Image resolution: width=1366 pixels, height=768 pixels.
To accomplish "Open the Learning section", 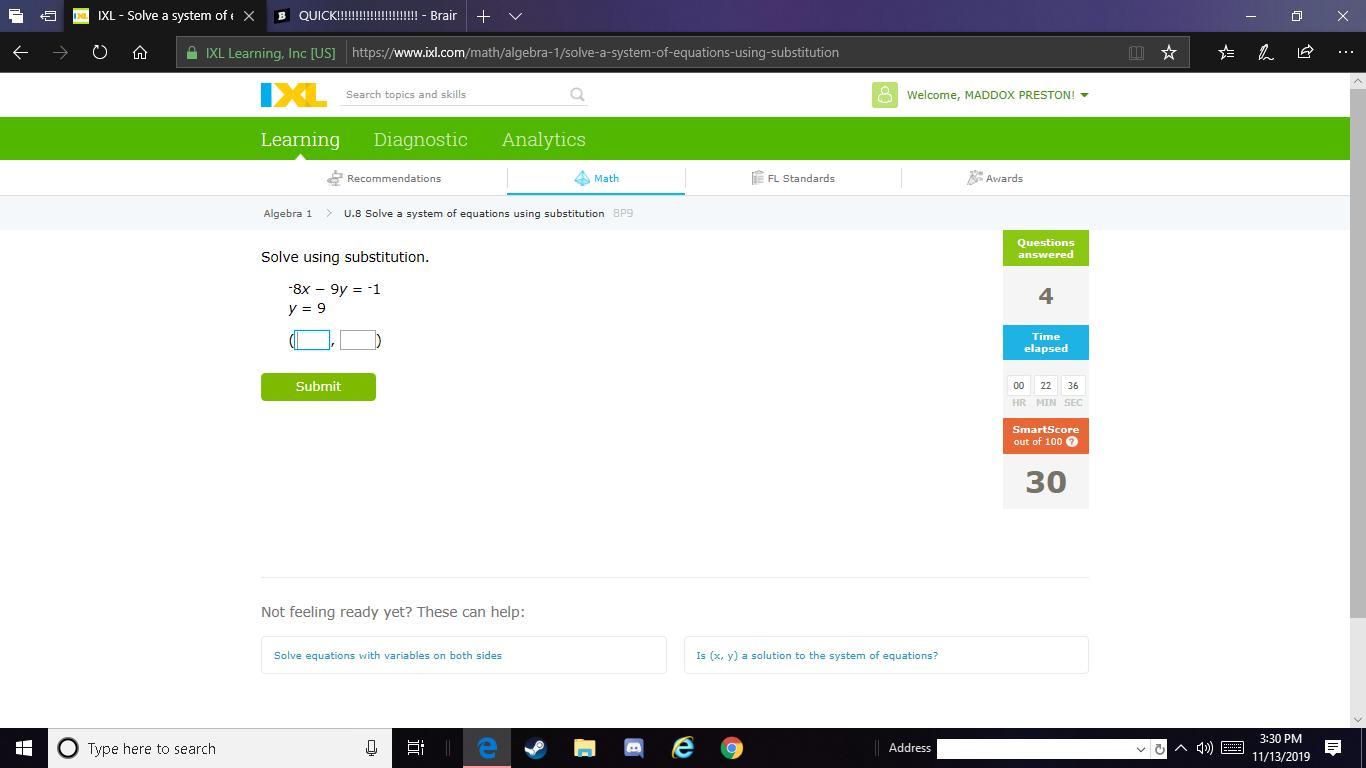I will pos(300,139).
